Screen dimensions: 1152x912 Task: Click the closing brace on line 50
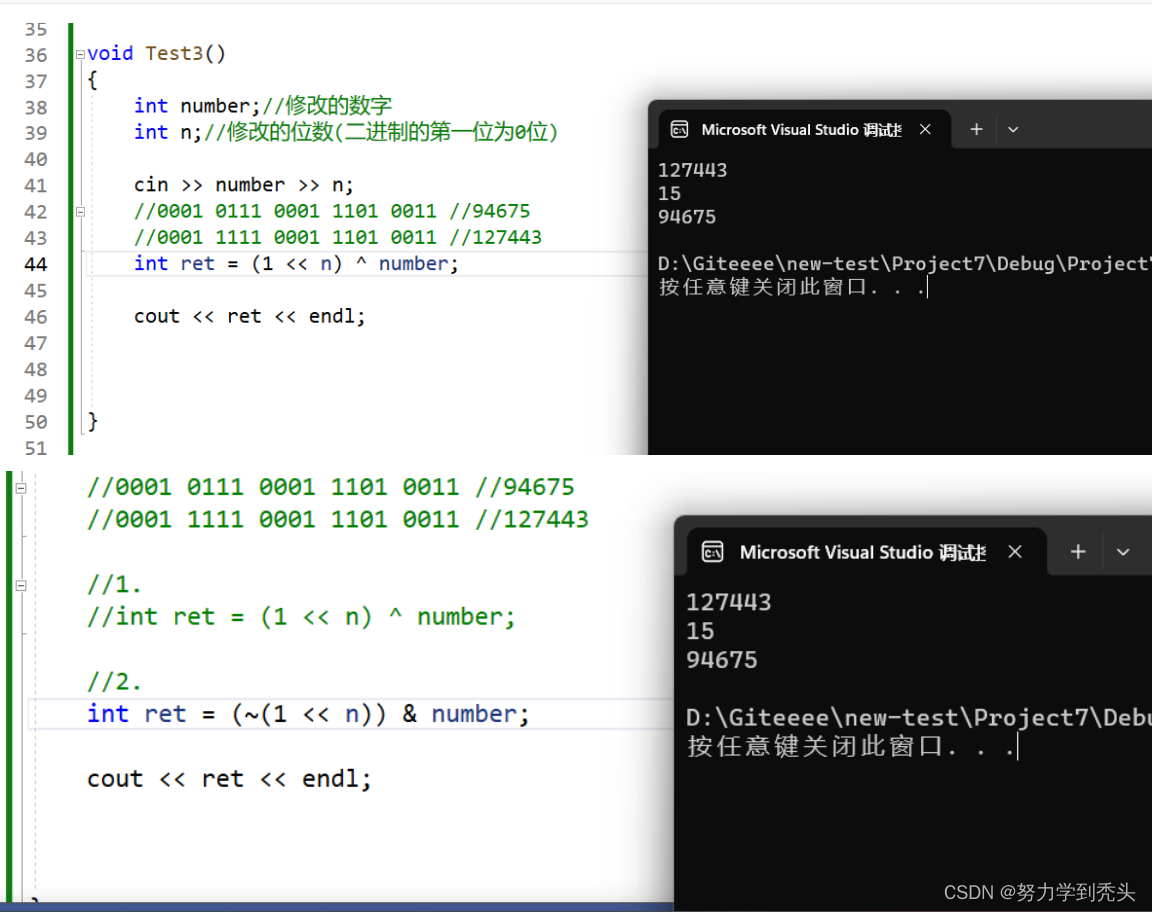[x=93, y=421]
